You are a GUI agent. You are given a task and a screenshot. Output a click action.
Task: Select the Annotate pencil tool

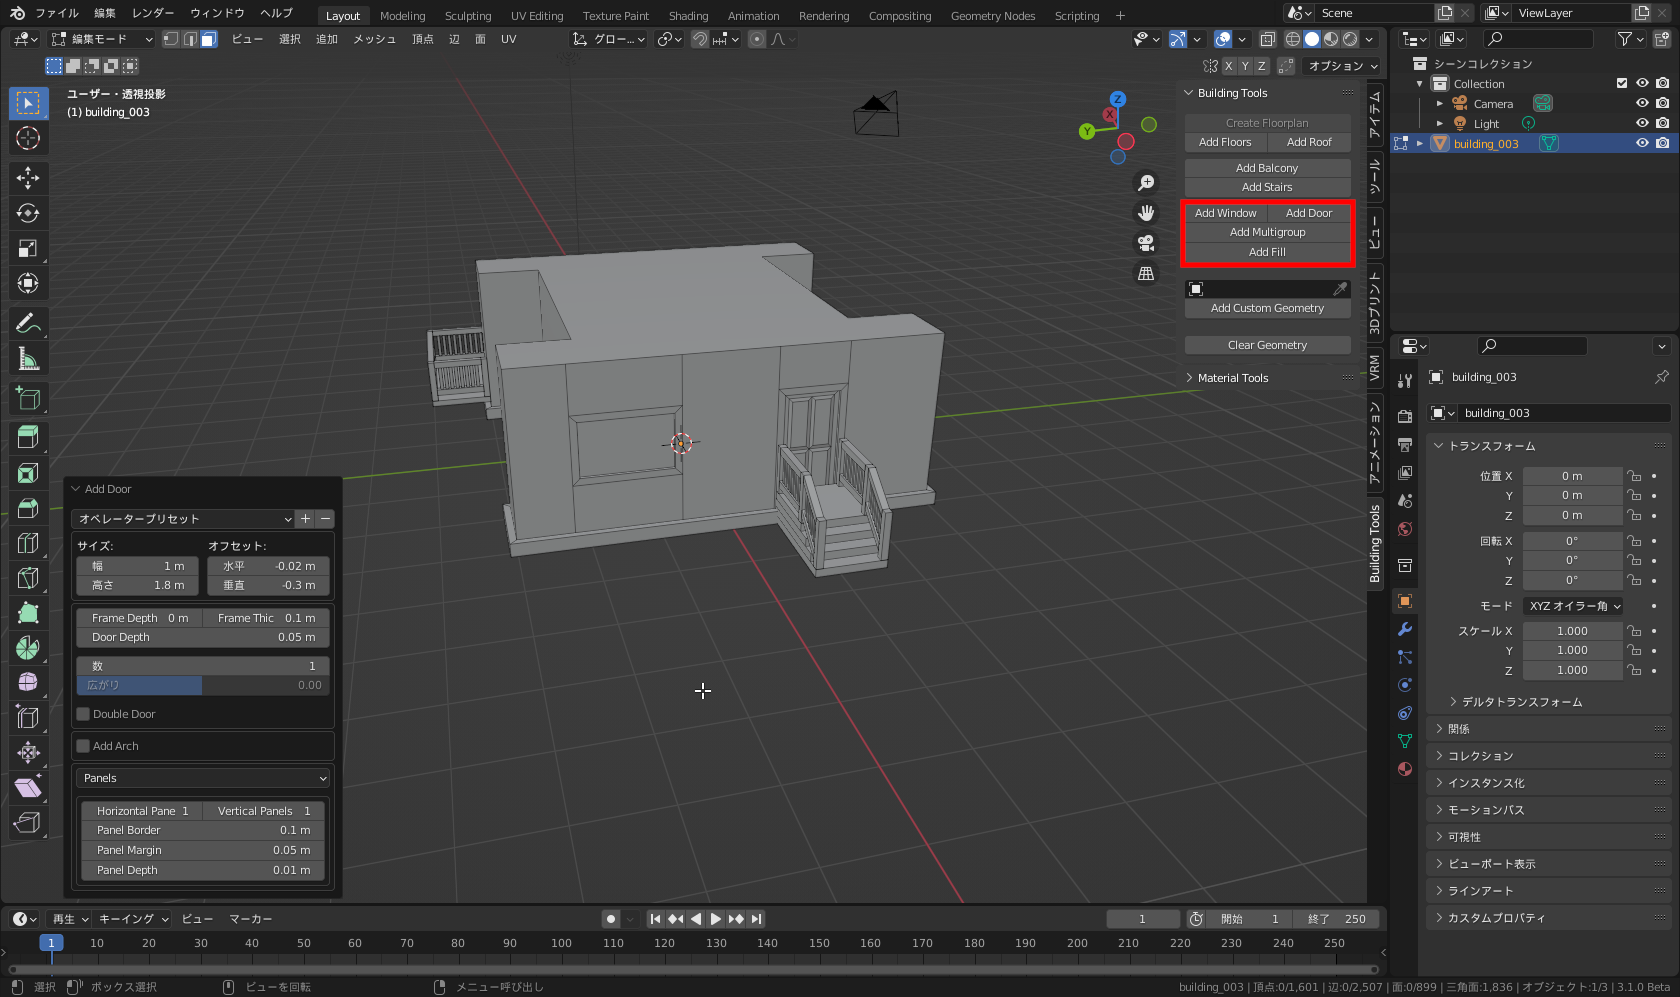point(28,323)
